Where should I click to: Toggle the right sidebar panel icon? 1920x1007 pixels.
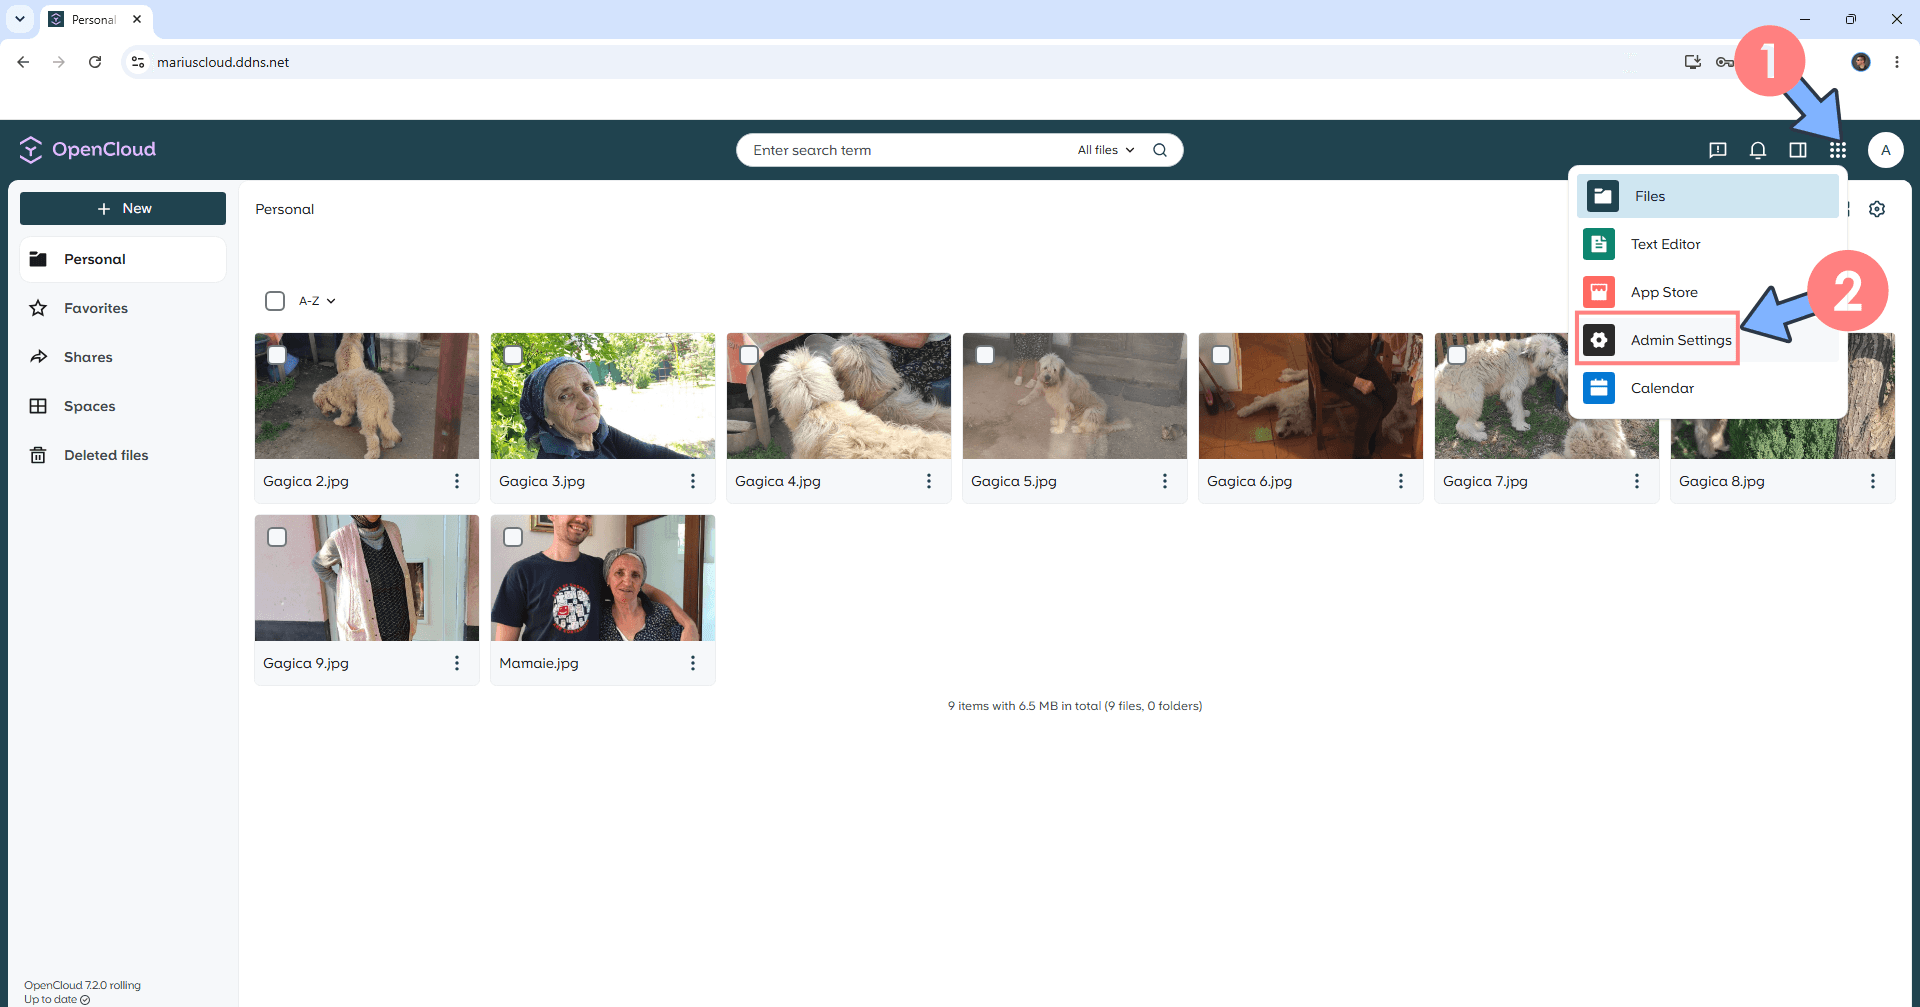click(x=1797, y=150)
